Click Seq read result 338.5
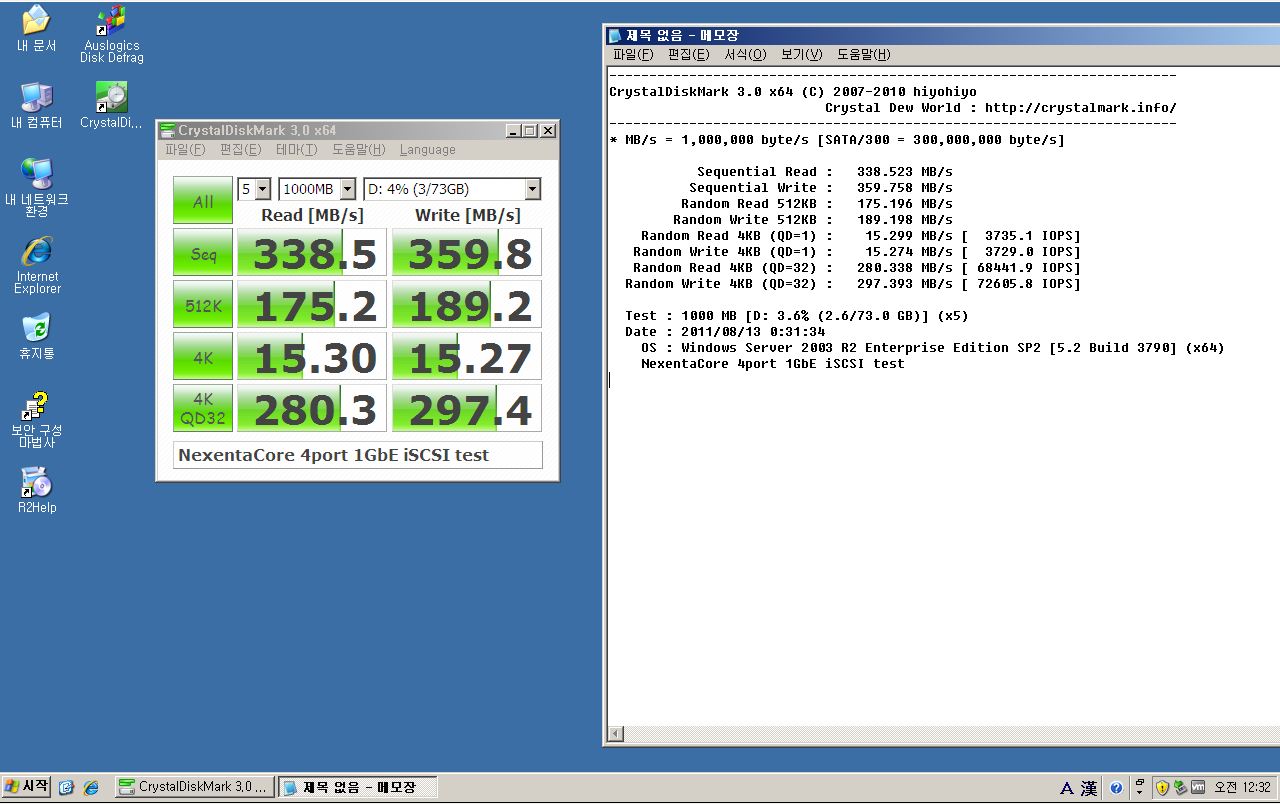Viewport: 1280px width, 804px height. (312, 253)
